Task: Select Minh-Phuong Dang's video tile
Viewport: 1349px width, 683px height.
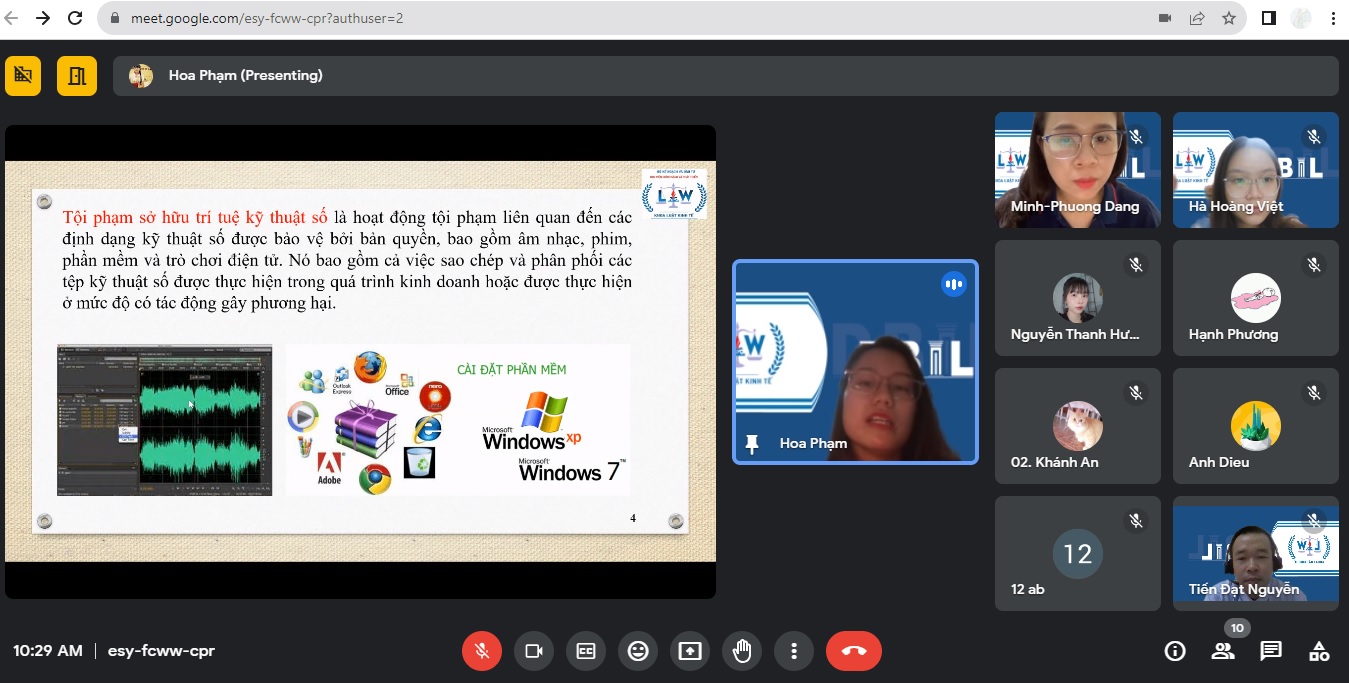Action: (x=1077, y=169)
